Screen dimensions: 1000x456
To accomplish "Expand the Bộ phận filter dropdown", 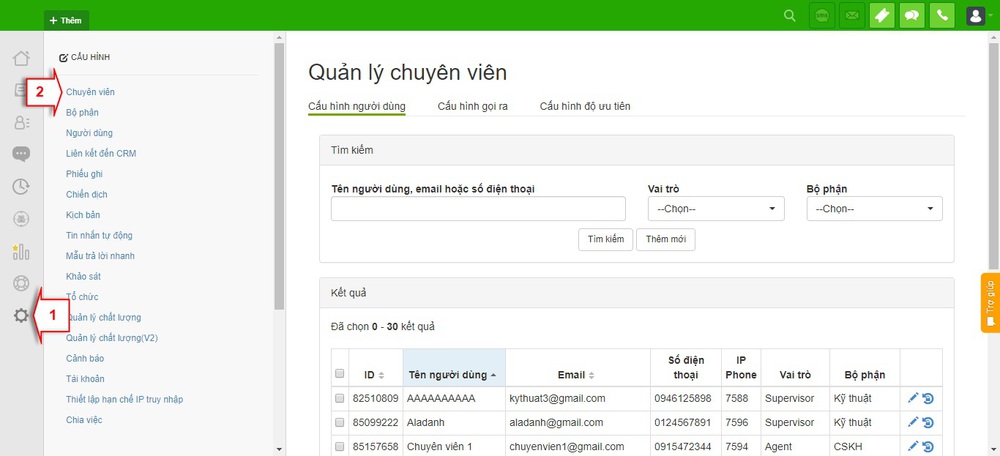I will 874,209.
